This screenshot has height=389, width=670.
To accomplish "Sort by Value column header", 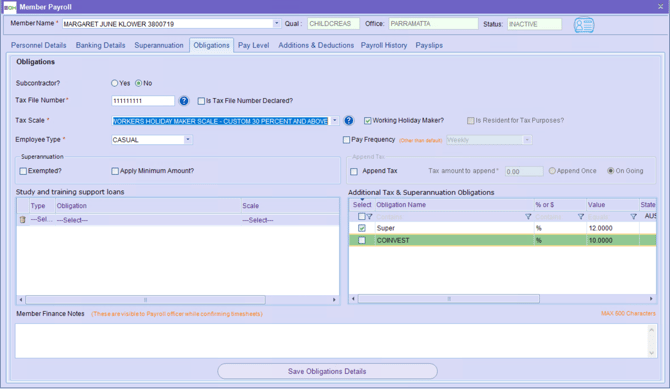I will click(x=612, y=205).
